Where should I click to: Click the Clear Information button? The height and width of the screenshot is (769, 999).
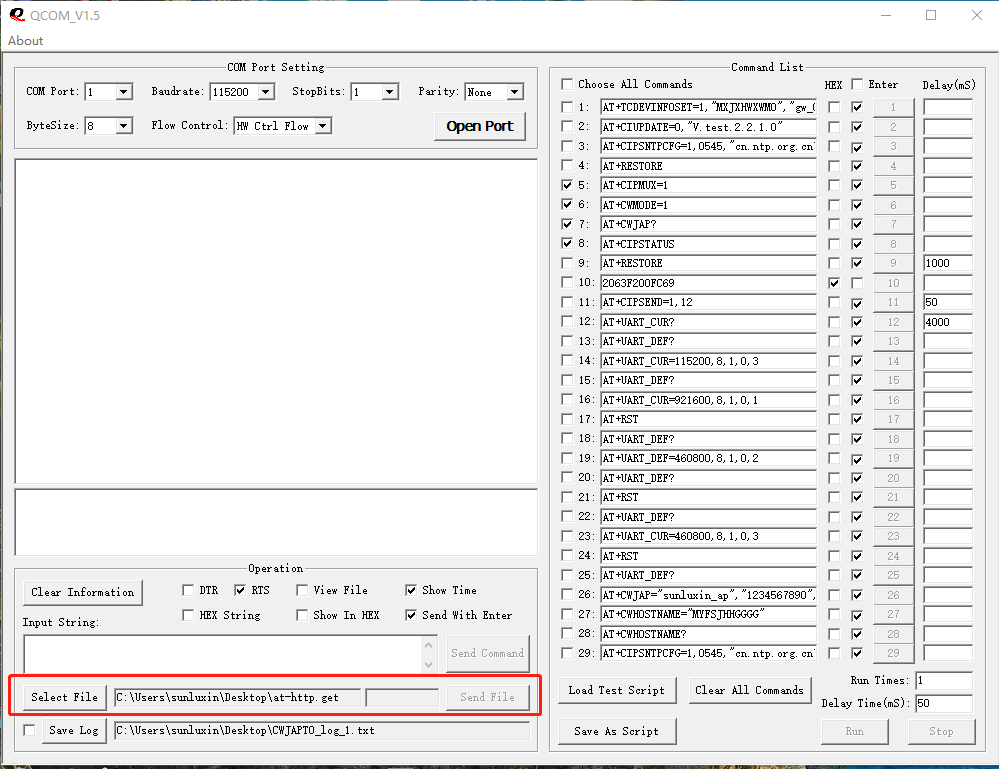point(83,592)
